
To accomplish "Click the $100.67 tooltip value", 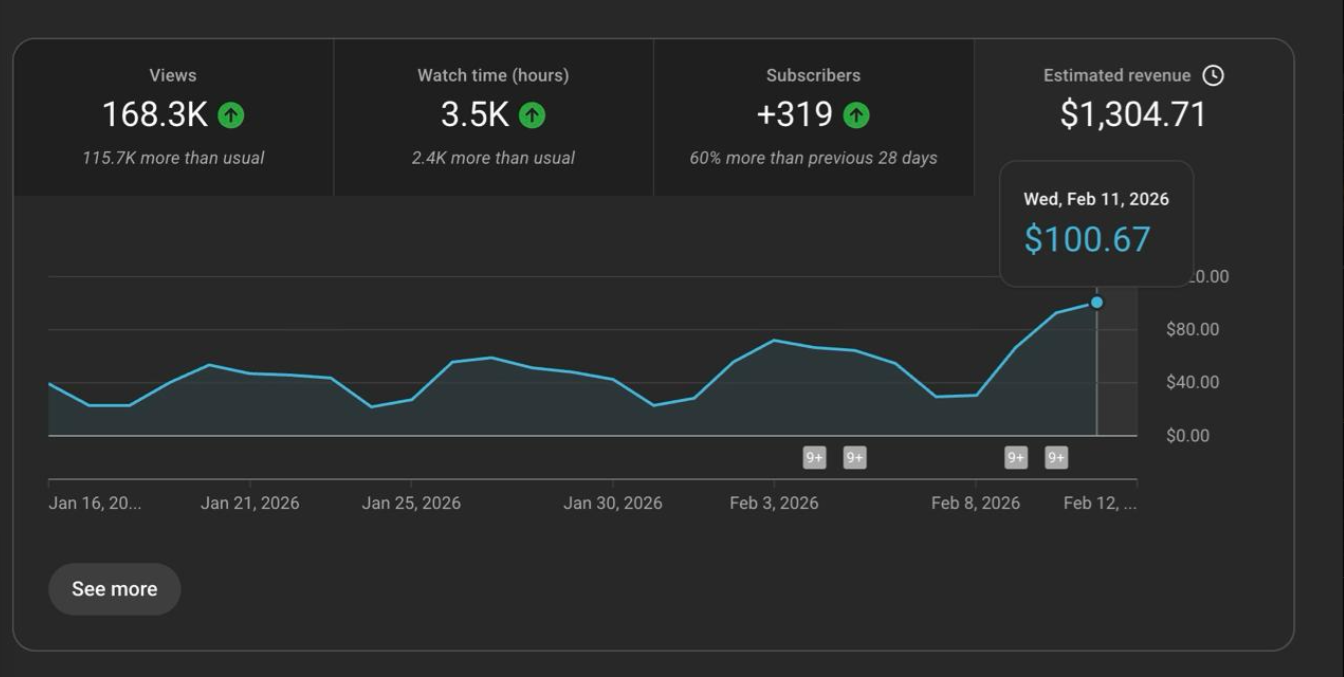I will pyautogui.click(x=1087, y=240).
